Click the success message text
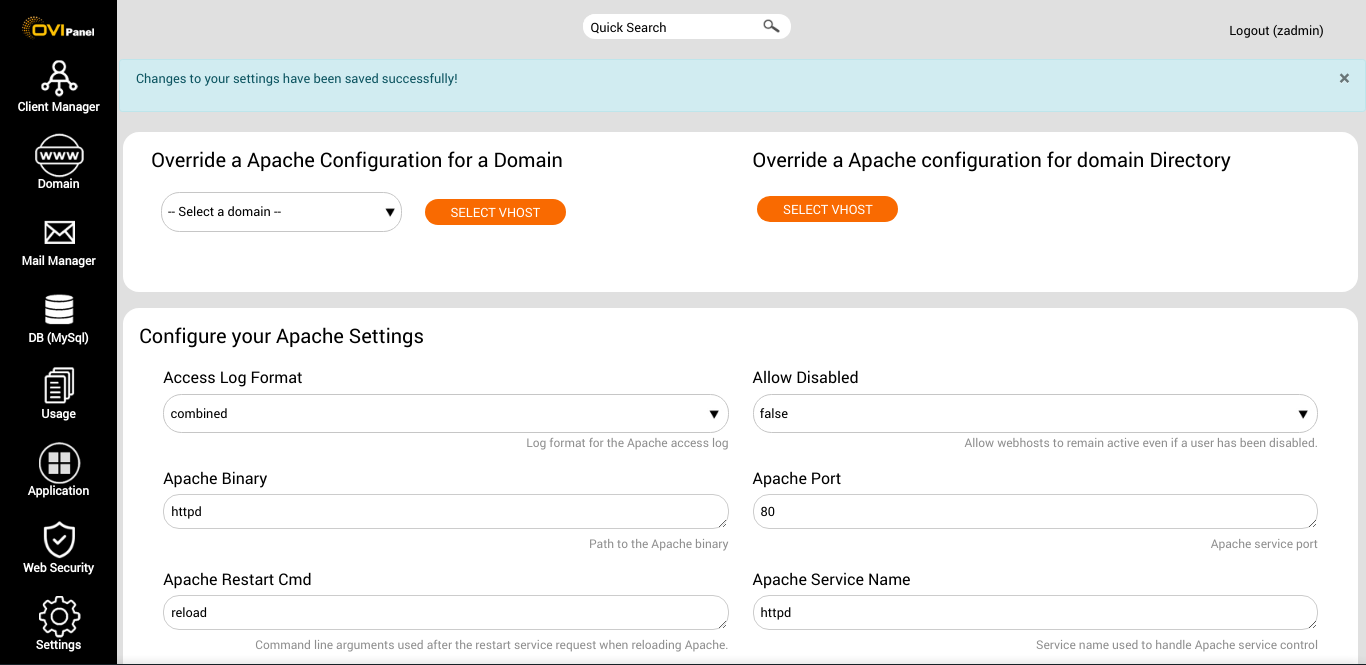This screenshot has width=1366, height=665. (x=297, y=78)
